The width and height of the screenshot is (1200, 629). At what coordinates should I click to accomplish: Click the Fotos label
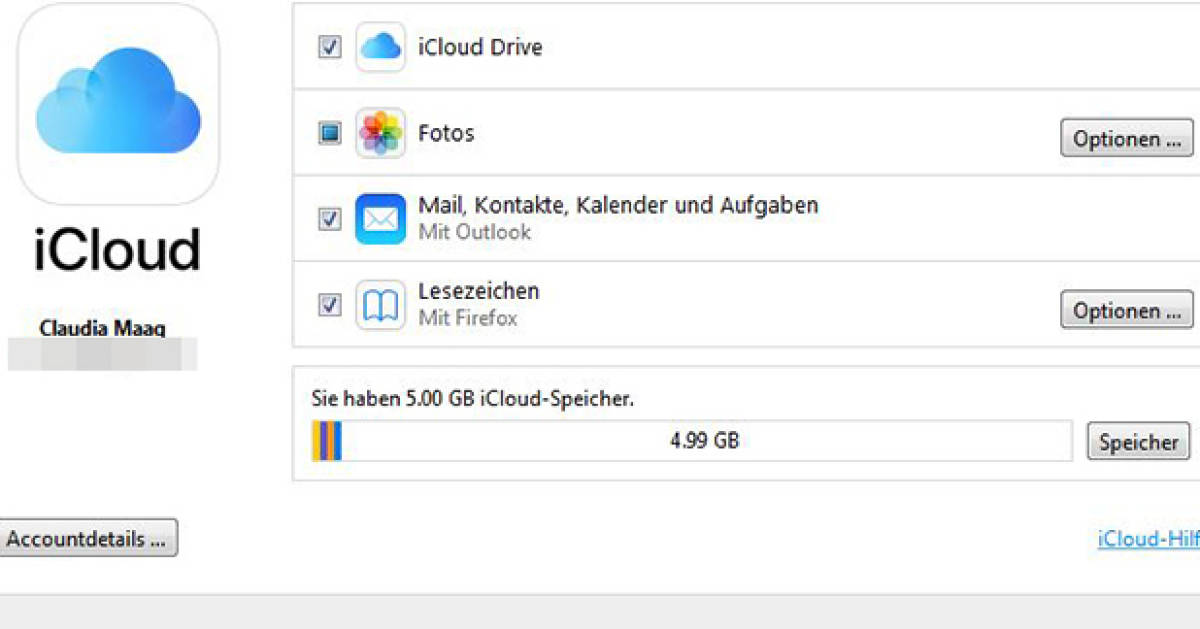pos(446,133)
